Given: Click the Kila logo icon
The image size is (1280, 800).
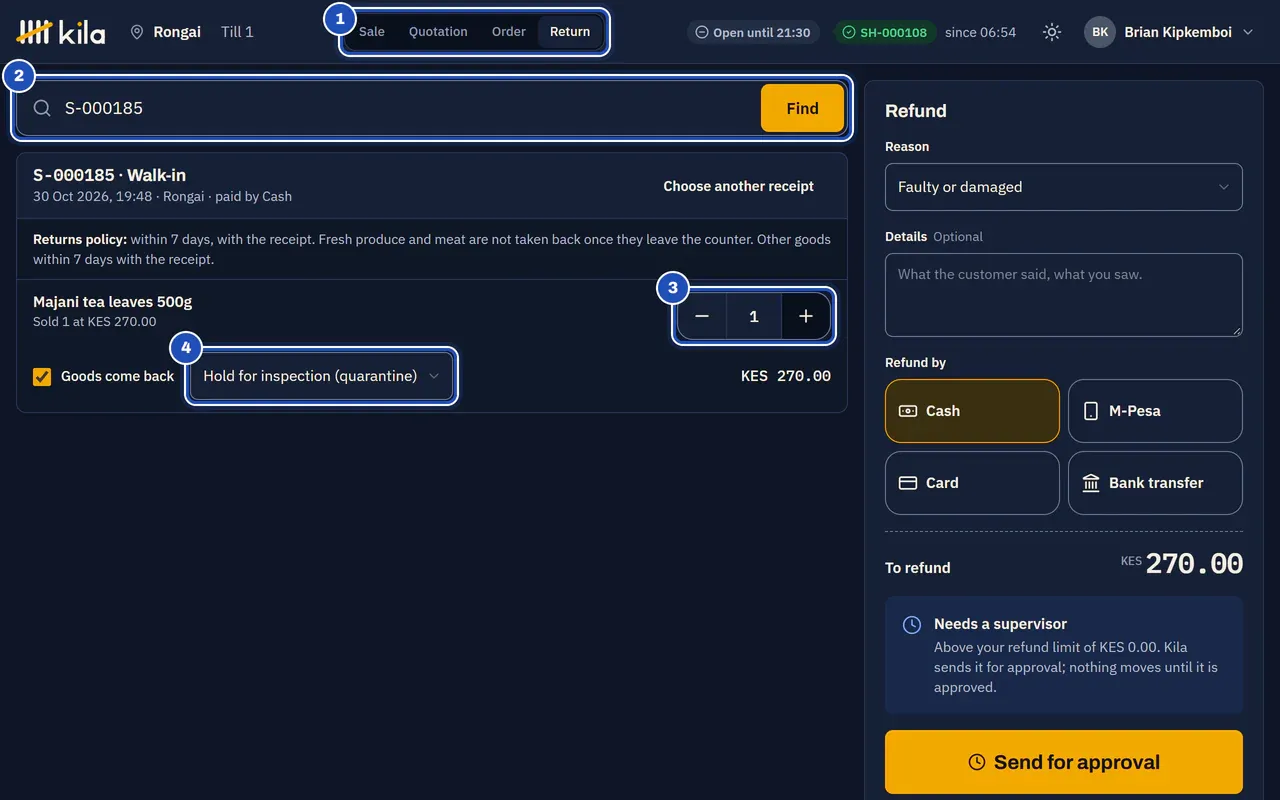Looking at the screenshot, I should [x=35, y=32].
